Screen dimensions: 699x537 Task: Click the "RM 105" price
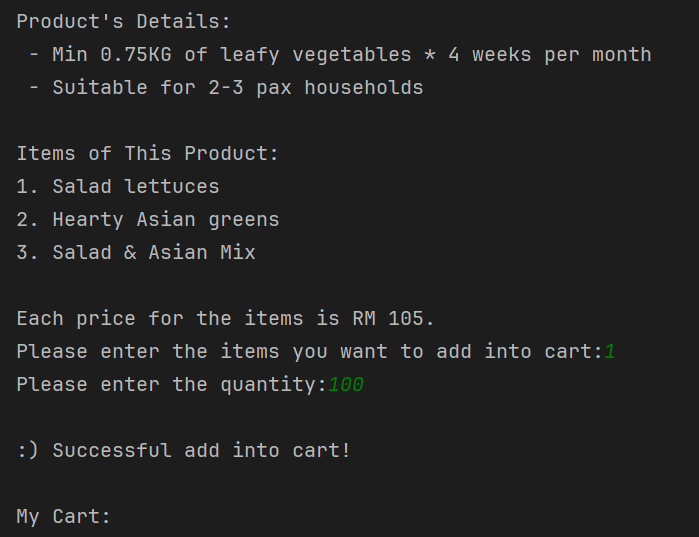387,318
